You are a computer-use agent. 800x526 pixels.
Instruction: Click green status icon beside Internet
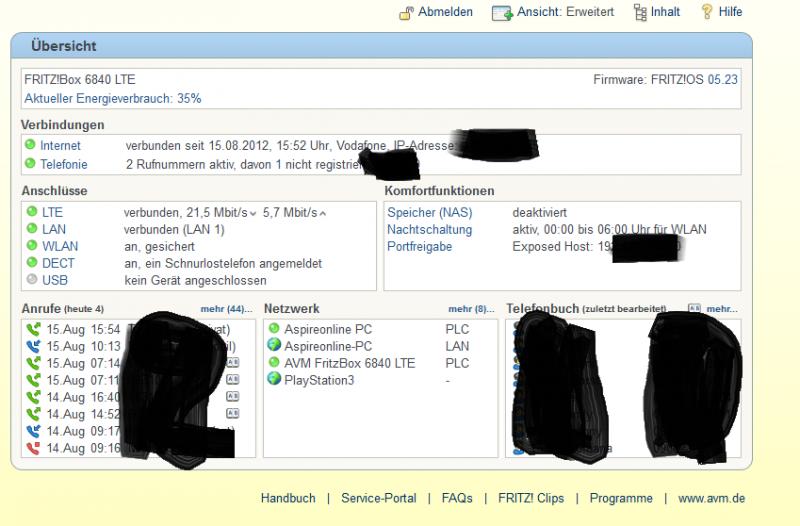pos(30,145)
